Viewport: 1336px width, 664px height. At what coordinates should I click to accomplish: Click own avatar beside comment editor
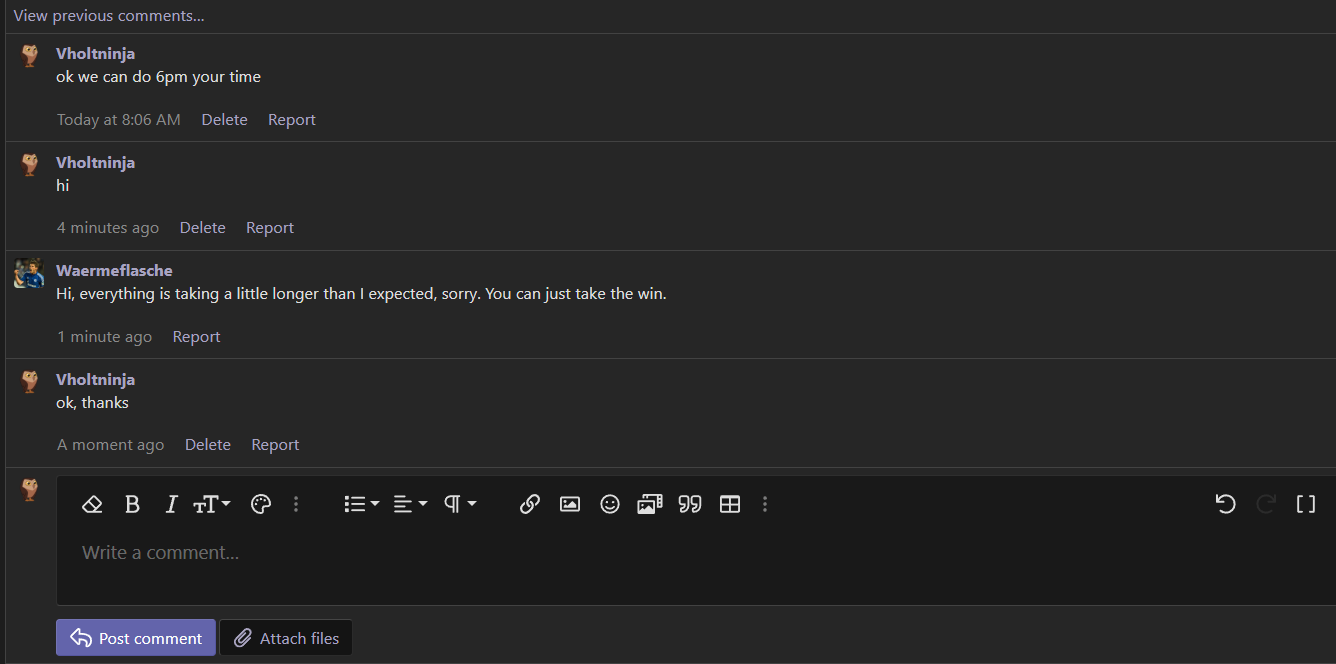click(30, 489)
